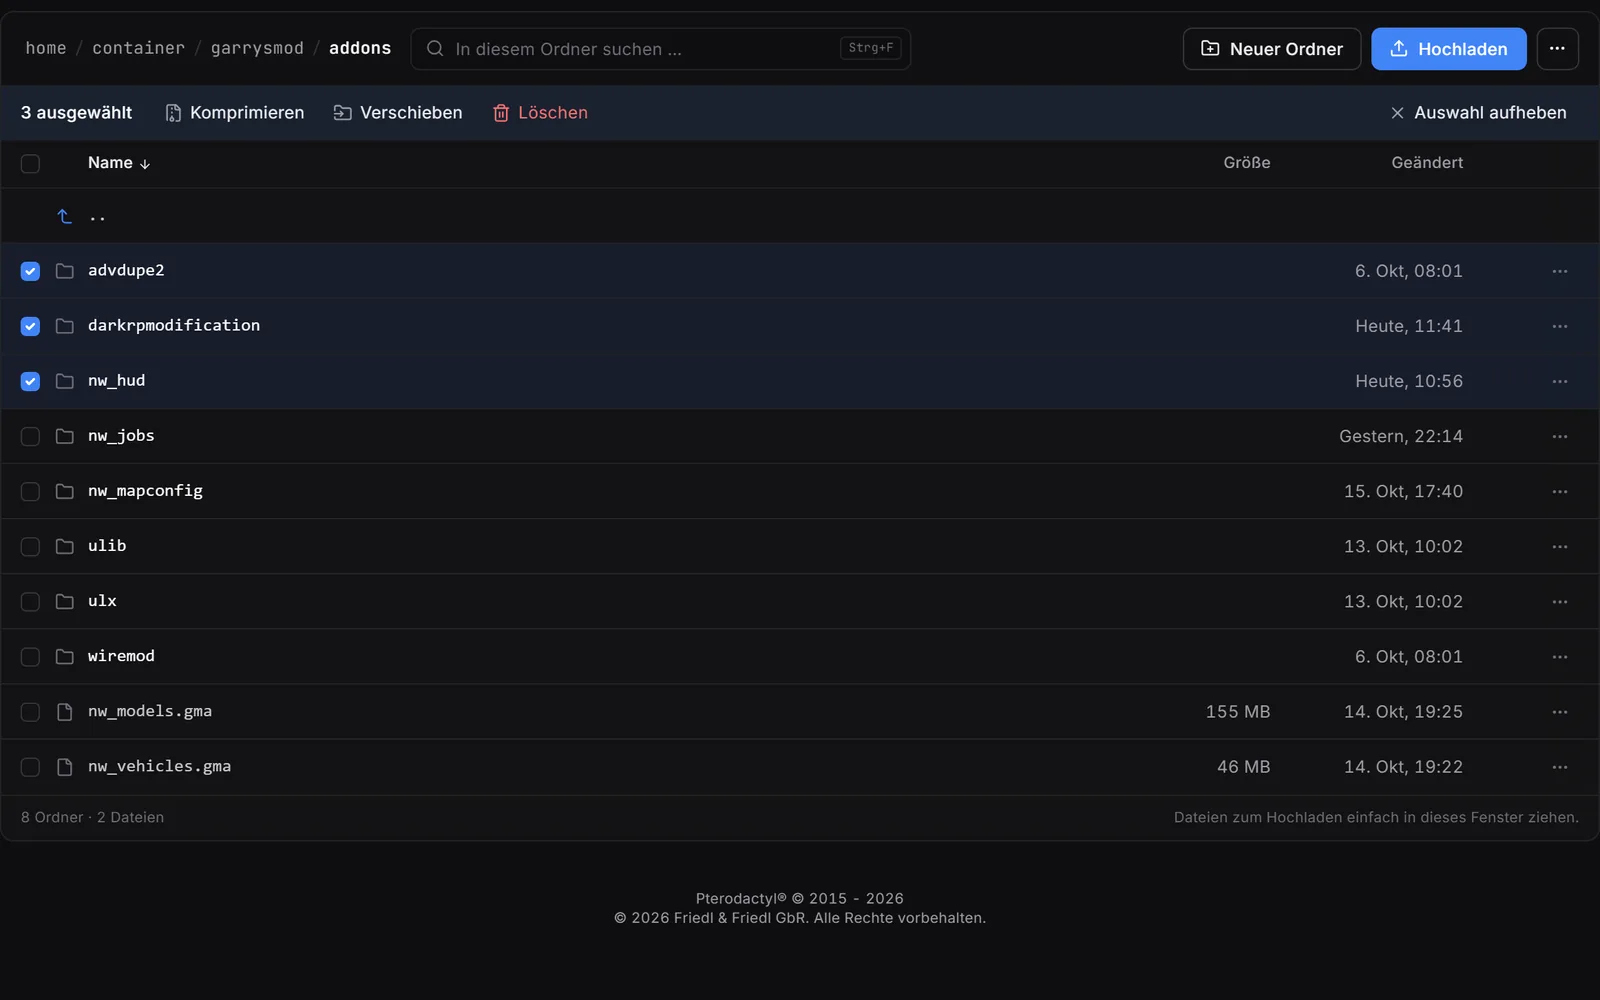The height and width of the screenshot is (1000, 1600).
Task: Open the three-dot menu for nw_hud
Action: (1559, 381)
